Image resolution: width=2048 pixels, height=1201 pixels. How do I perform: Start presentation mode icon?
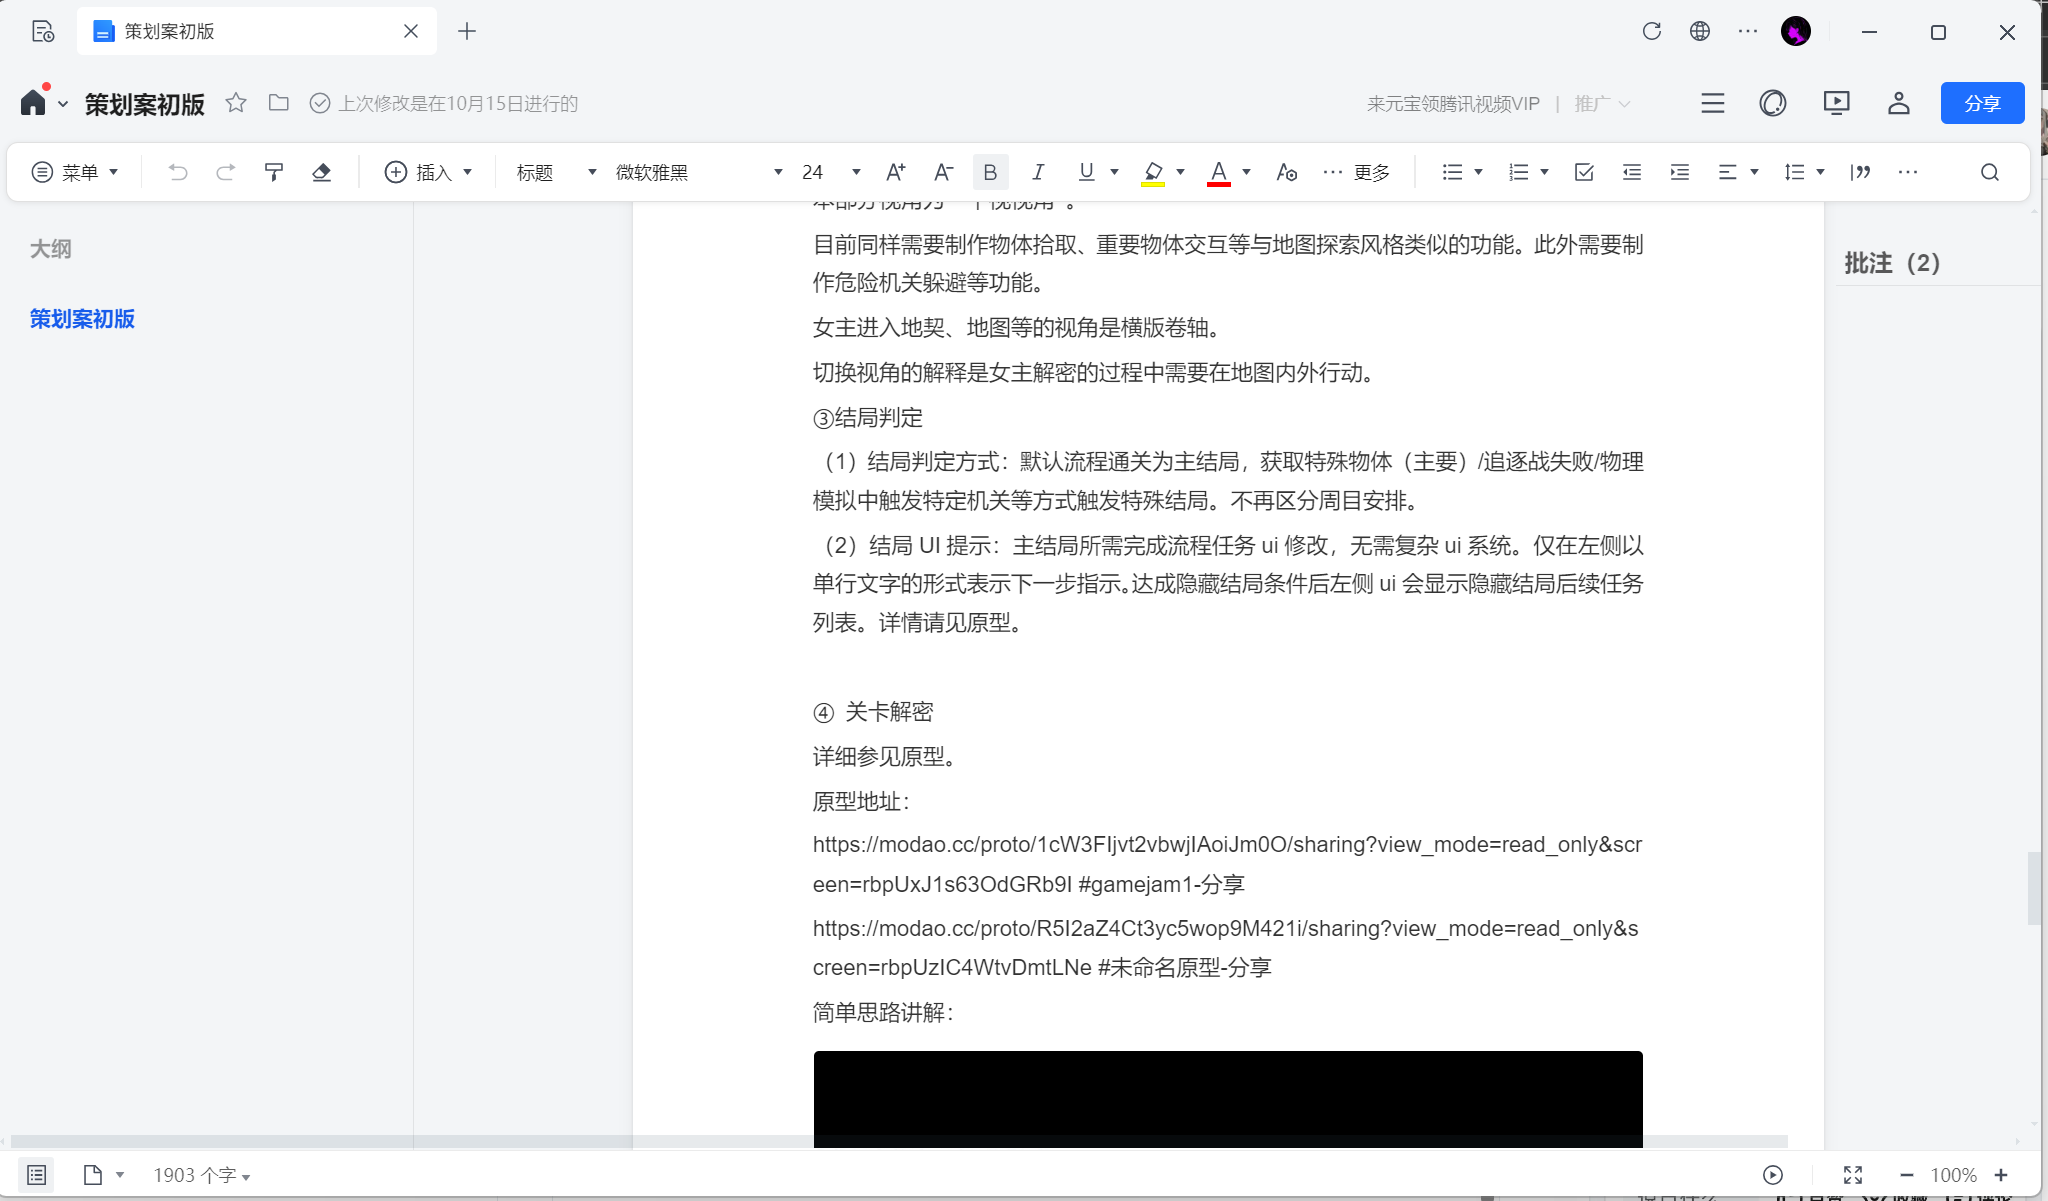click(x=1836, y=103)
